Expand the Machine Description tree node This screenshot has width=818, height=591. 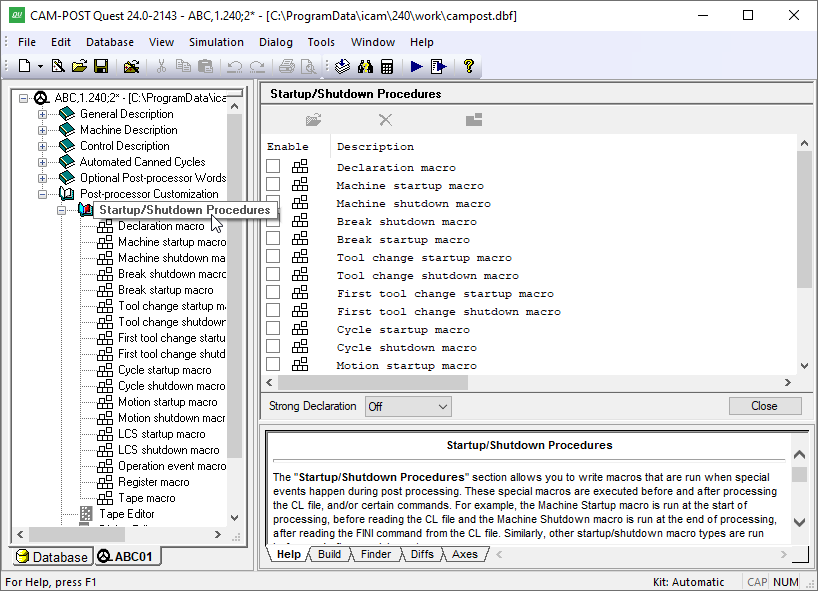[43, 130]
